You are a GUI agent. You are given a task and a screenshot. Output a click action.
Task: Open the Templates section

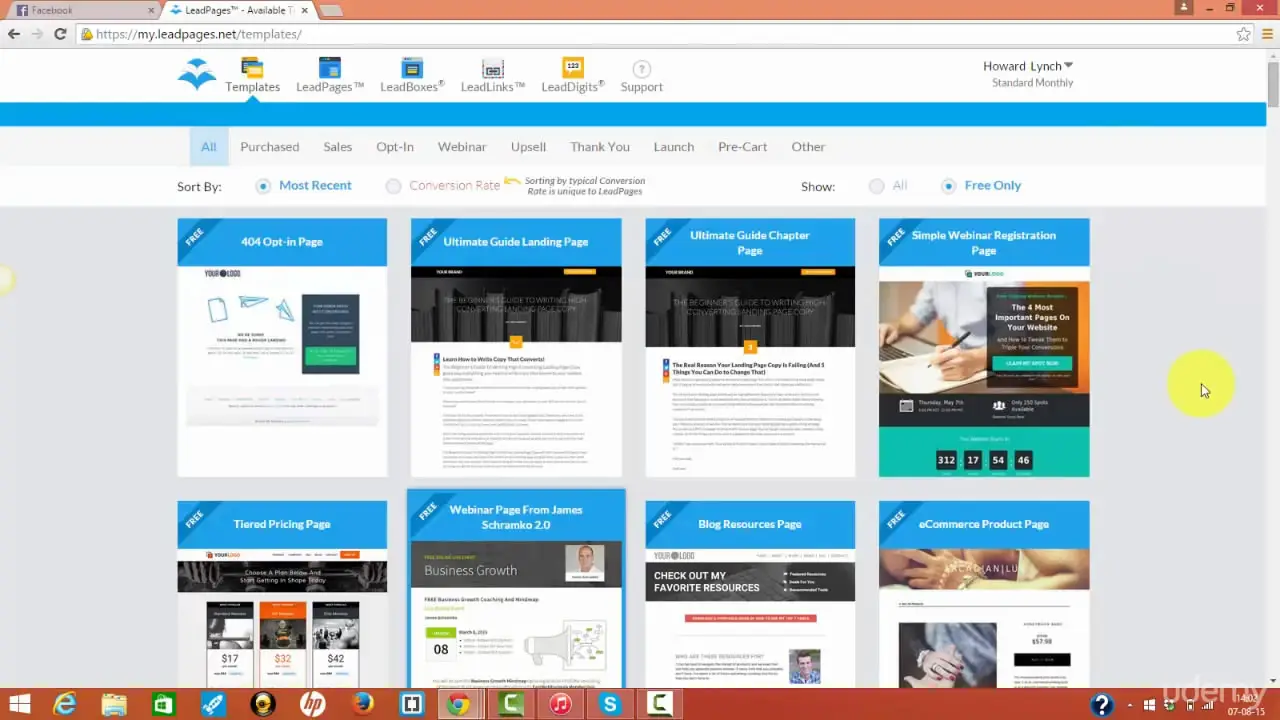click(x=252, y=75)
